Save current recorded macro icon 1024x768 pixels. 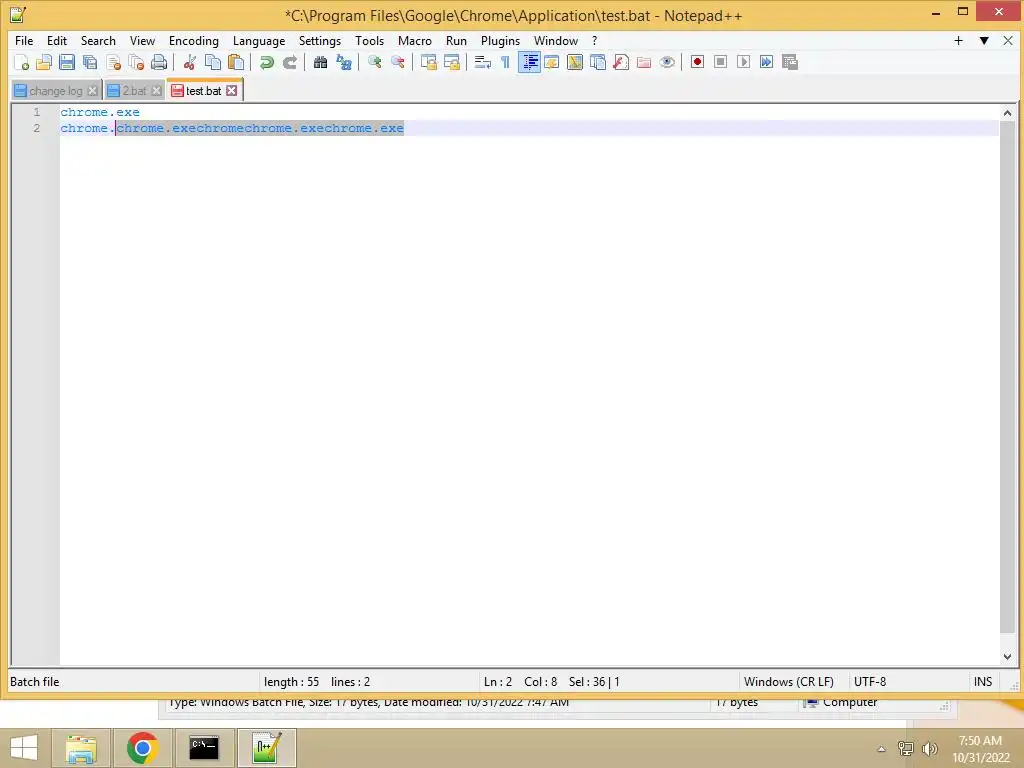790,62
